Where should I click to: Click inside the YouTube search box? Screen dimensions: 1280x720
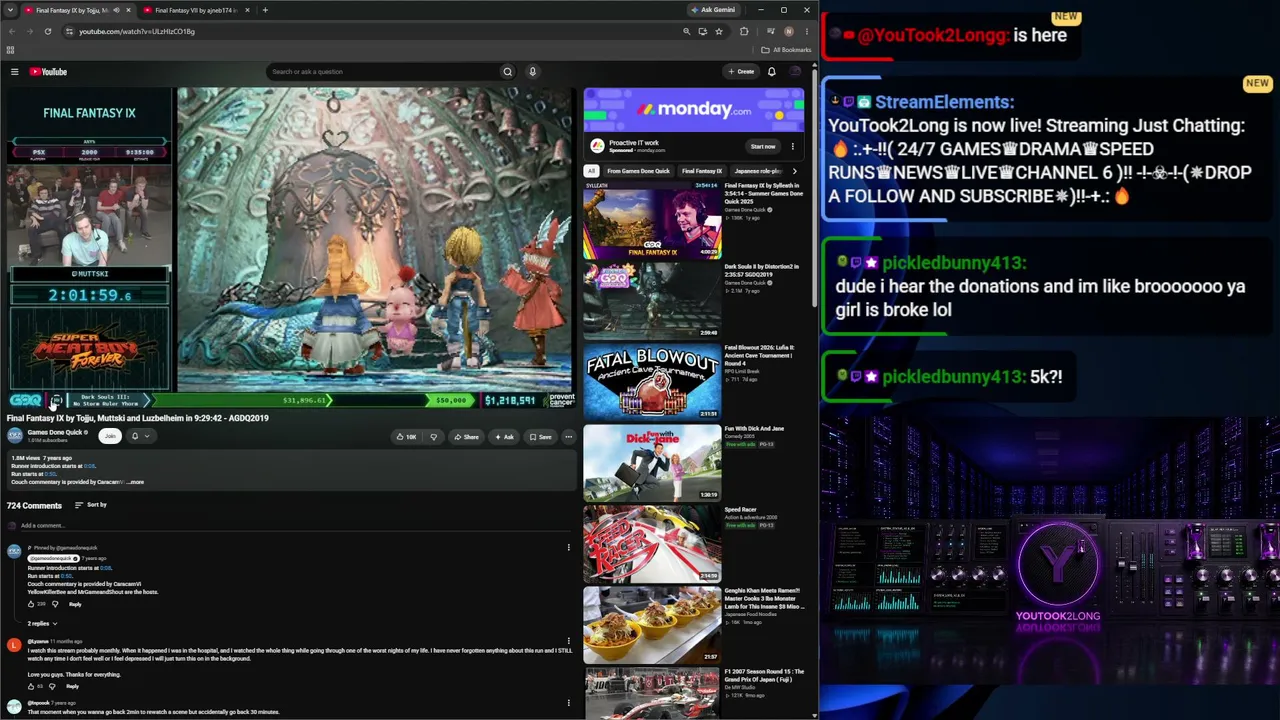coord(382,72)
